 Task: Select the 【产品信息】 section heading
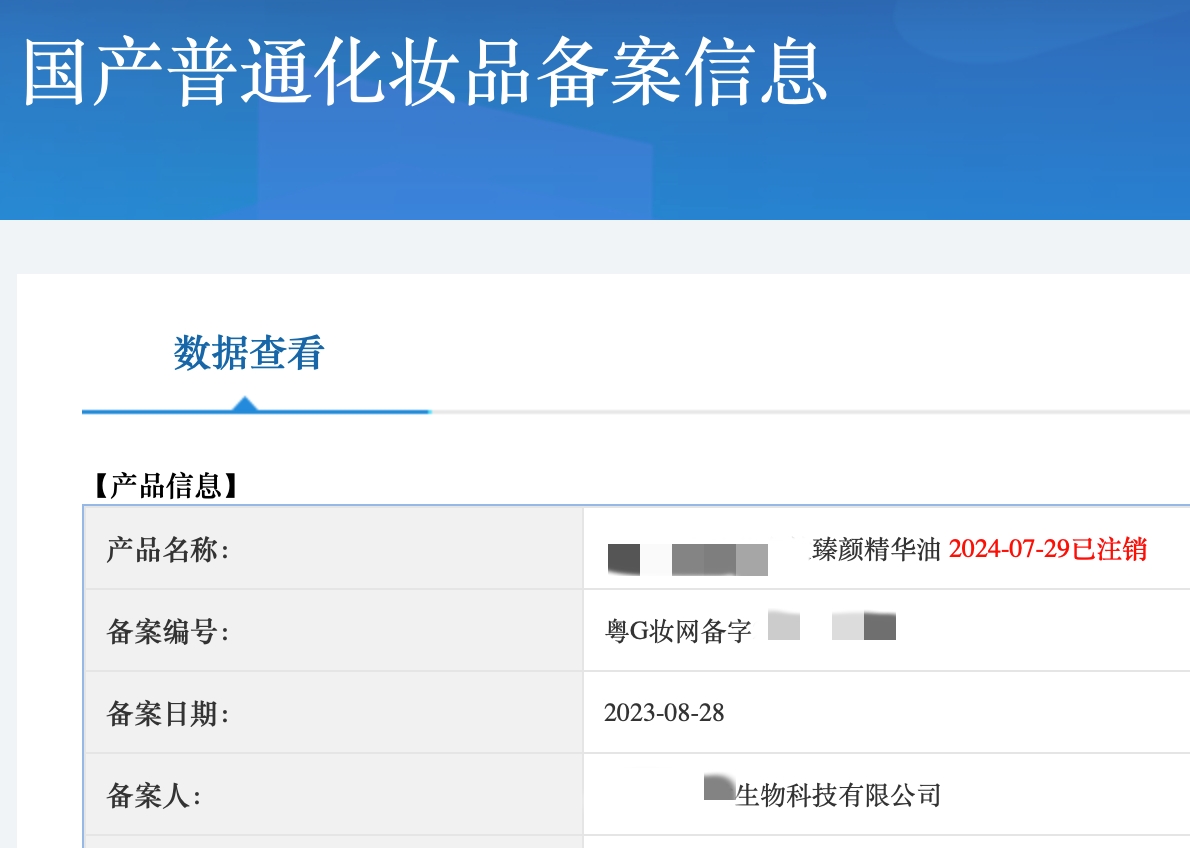coord(166,487)
